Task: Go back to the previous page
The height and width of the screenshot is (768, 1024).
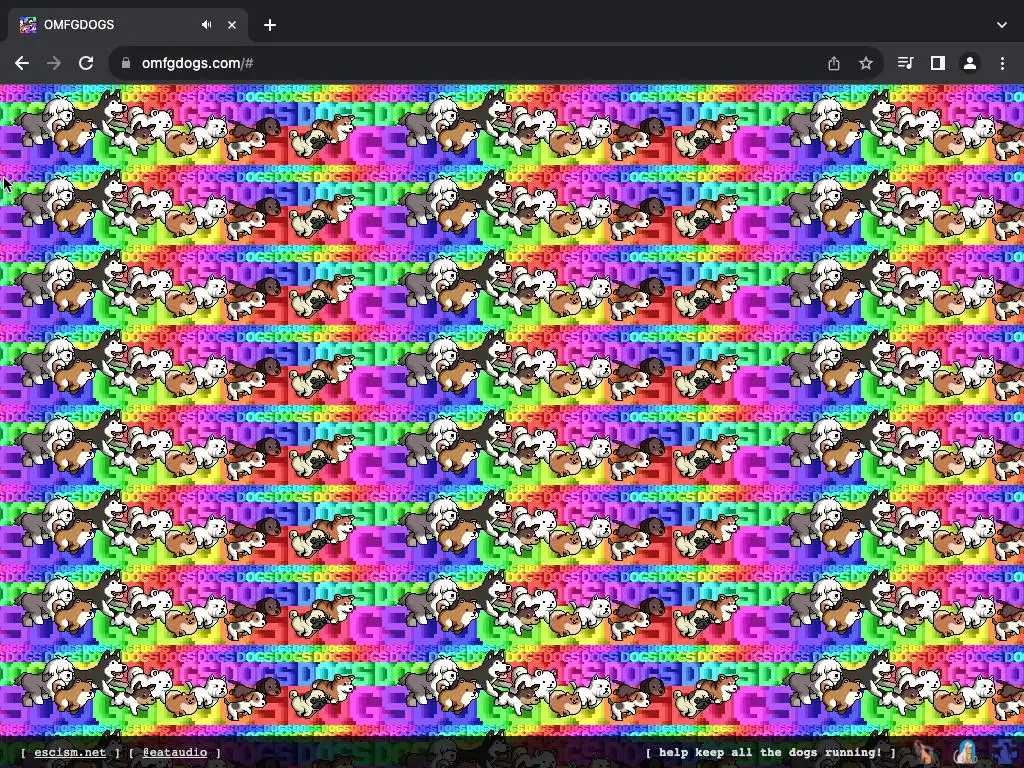Action: tap(22, 63)
